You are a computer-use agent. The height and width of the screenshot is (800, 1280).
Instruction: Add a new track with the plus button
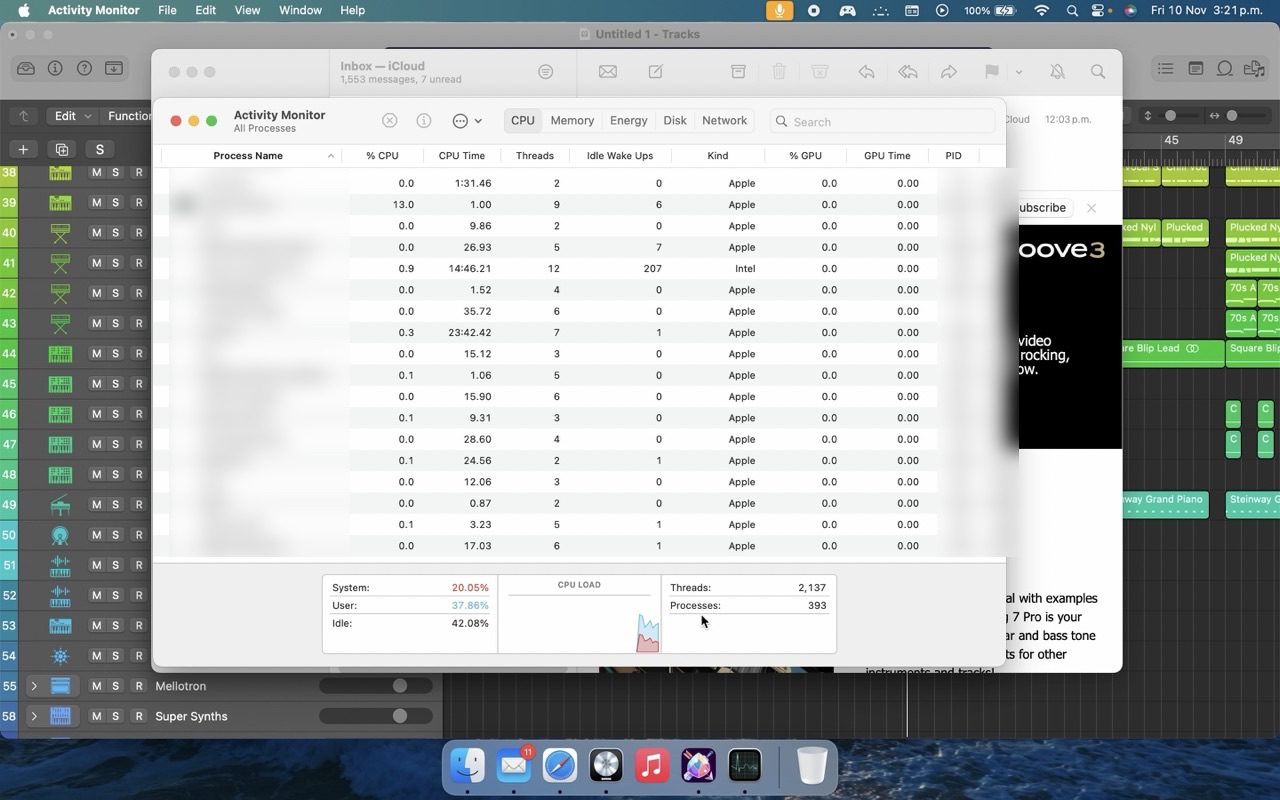23,149
